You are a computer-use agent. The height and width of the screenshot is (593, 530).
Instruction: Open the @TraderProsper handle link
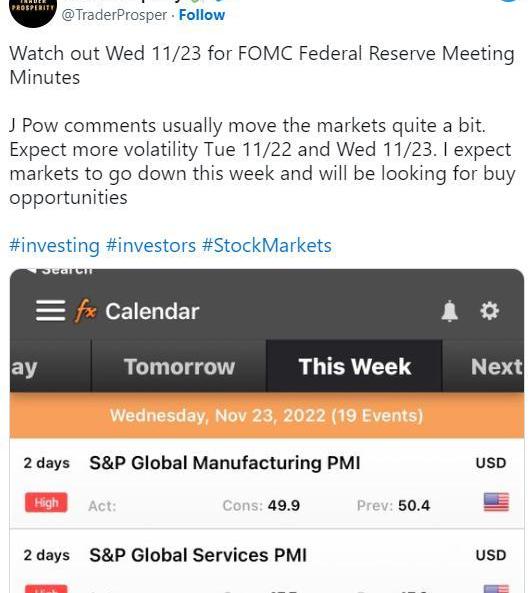pyautogui.click(x=114, y=15)
